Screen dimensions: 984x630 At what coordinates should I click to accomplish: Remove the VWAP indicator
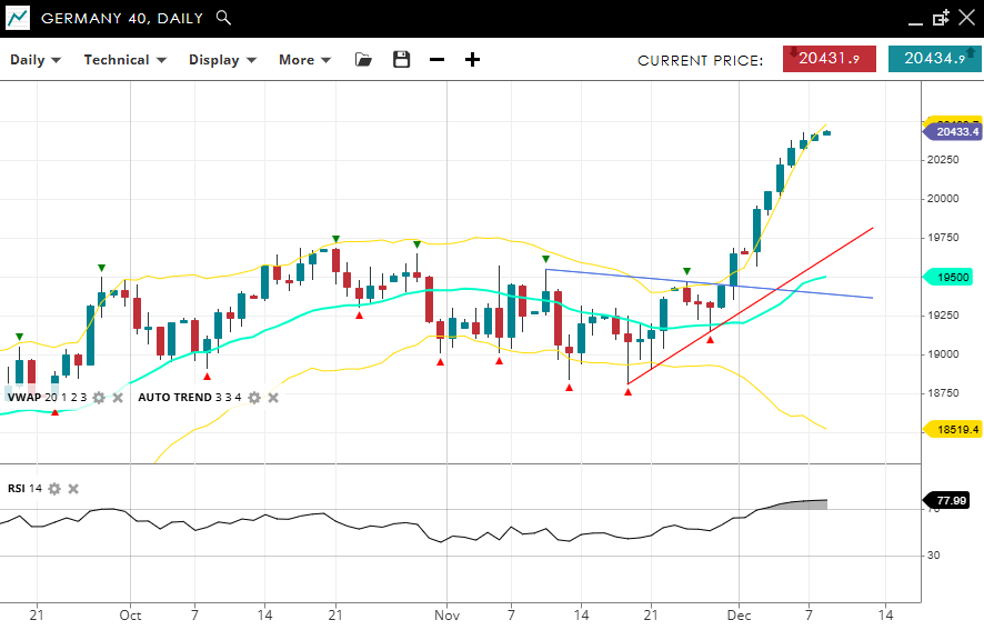pyautogui.click(x=117, y=398)
